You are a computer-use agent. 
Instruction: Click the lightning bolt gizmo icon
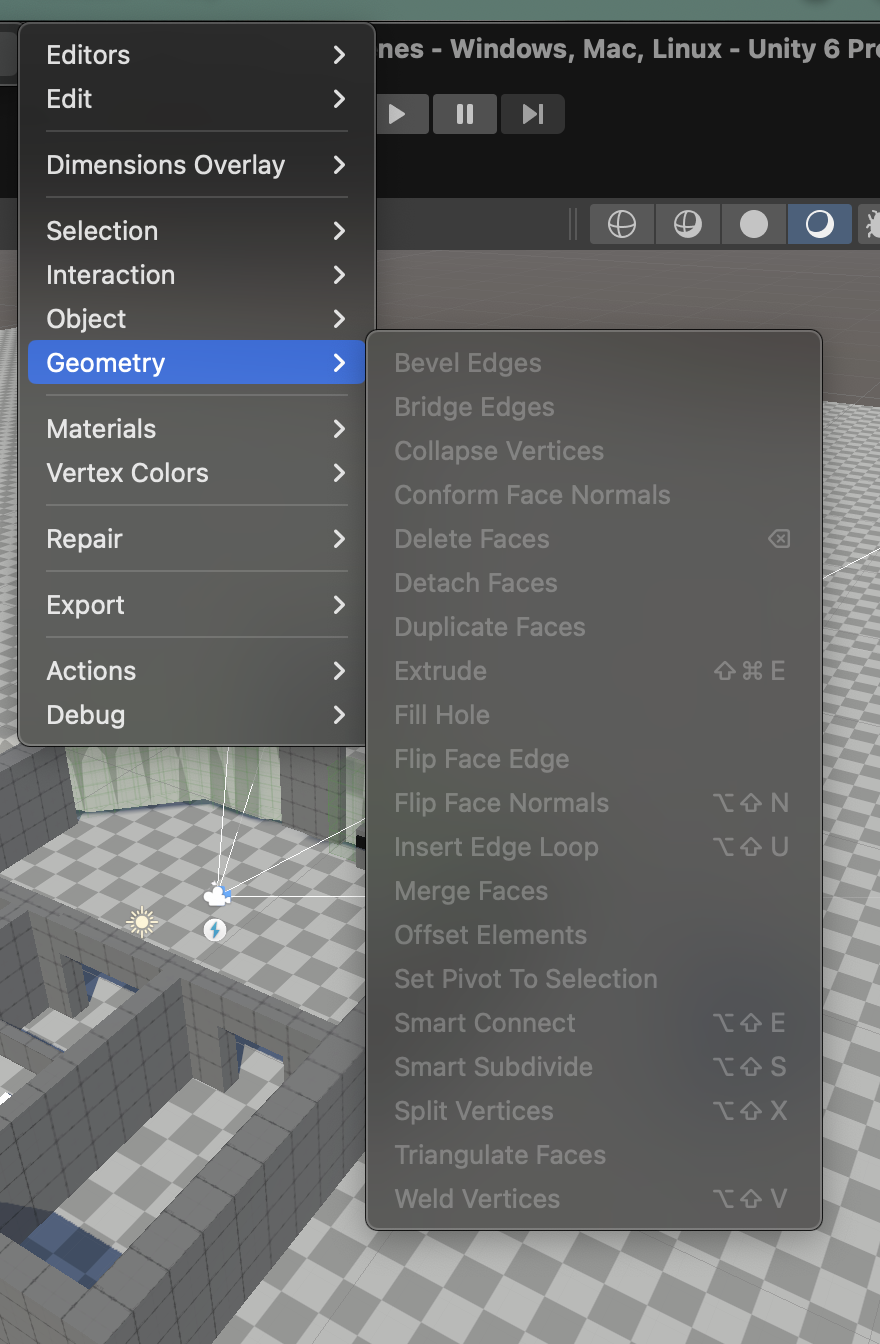click(215, 931)
